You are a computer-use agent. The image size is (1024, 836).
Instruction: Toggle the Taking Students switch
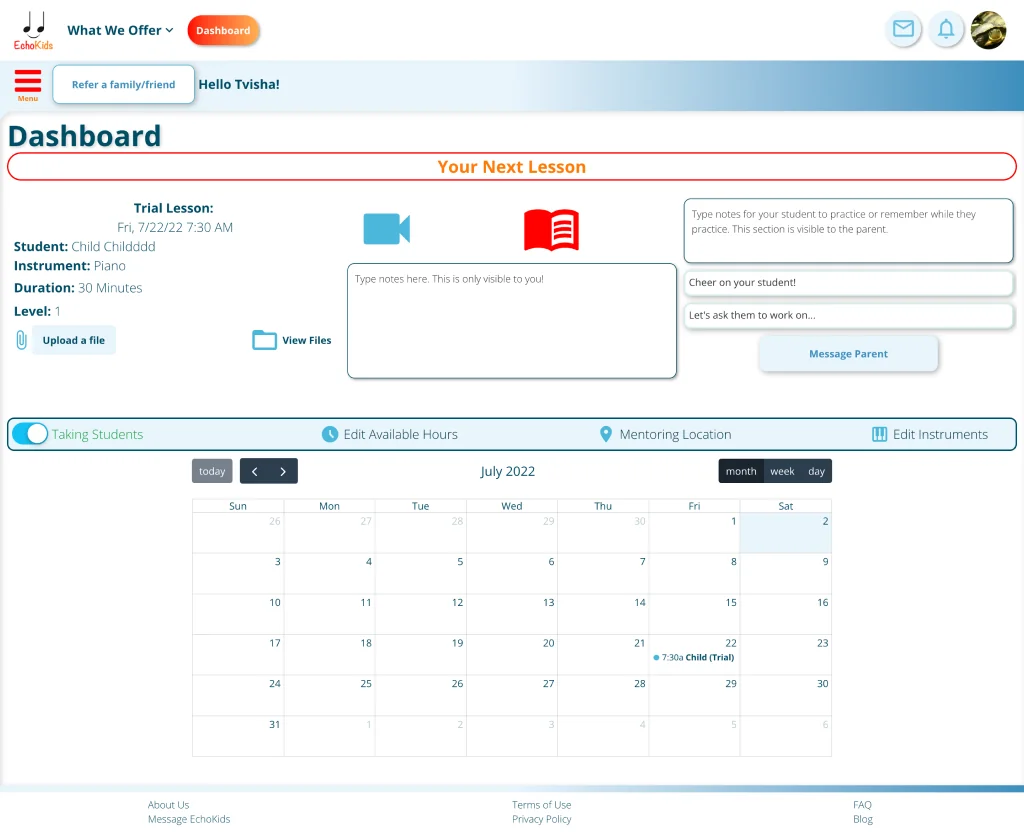click(x=30, y=434)
